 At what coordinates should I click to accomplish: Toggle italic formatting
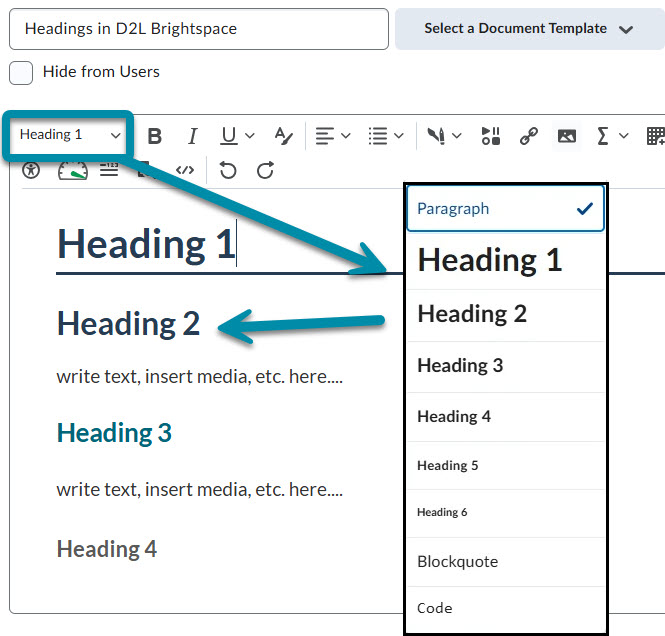pyautogui.click(x=193, y=136)
